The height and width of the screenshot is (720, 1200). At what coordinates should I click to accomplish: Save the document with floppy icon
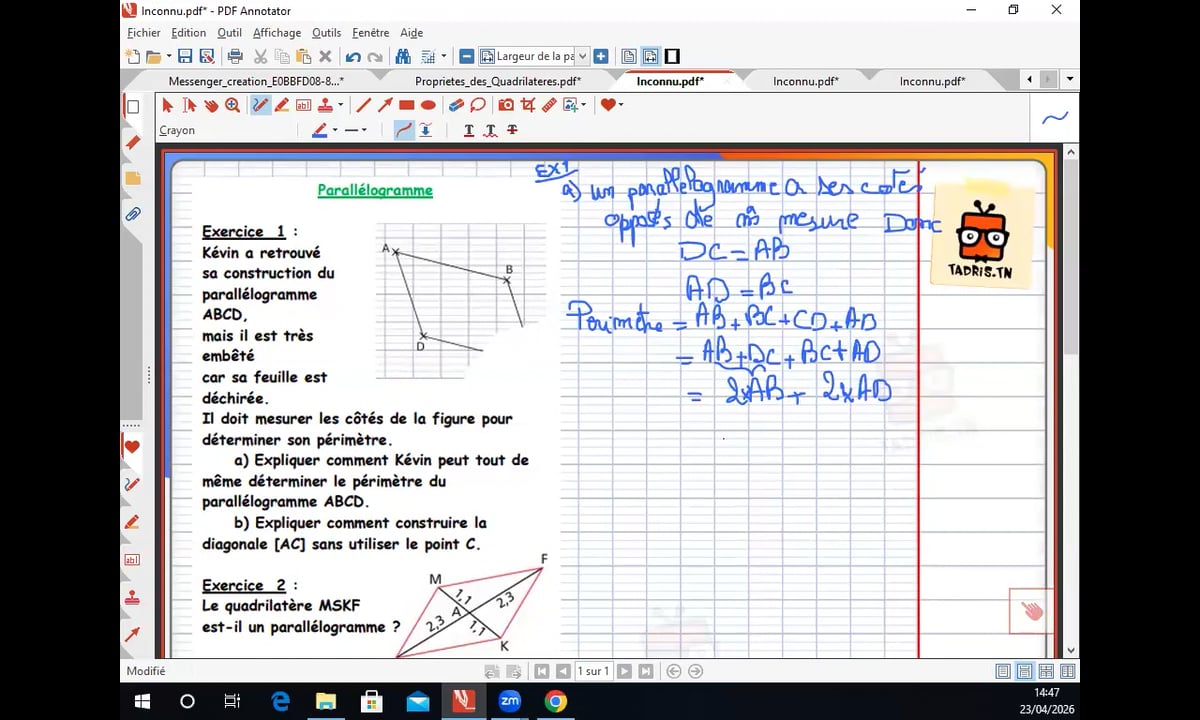pyautogui.click(x=185, y=57)
